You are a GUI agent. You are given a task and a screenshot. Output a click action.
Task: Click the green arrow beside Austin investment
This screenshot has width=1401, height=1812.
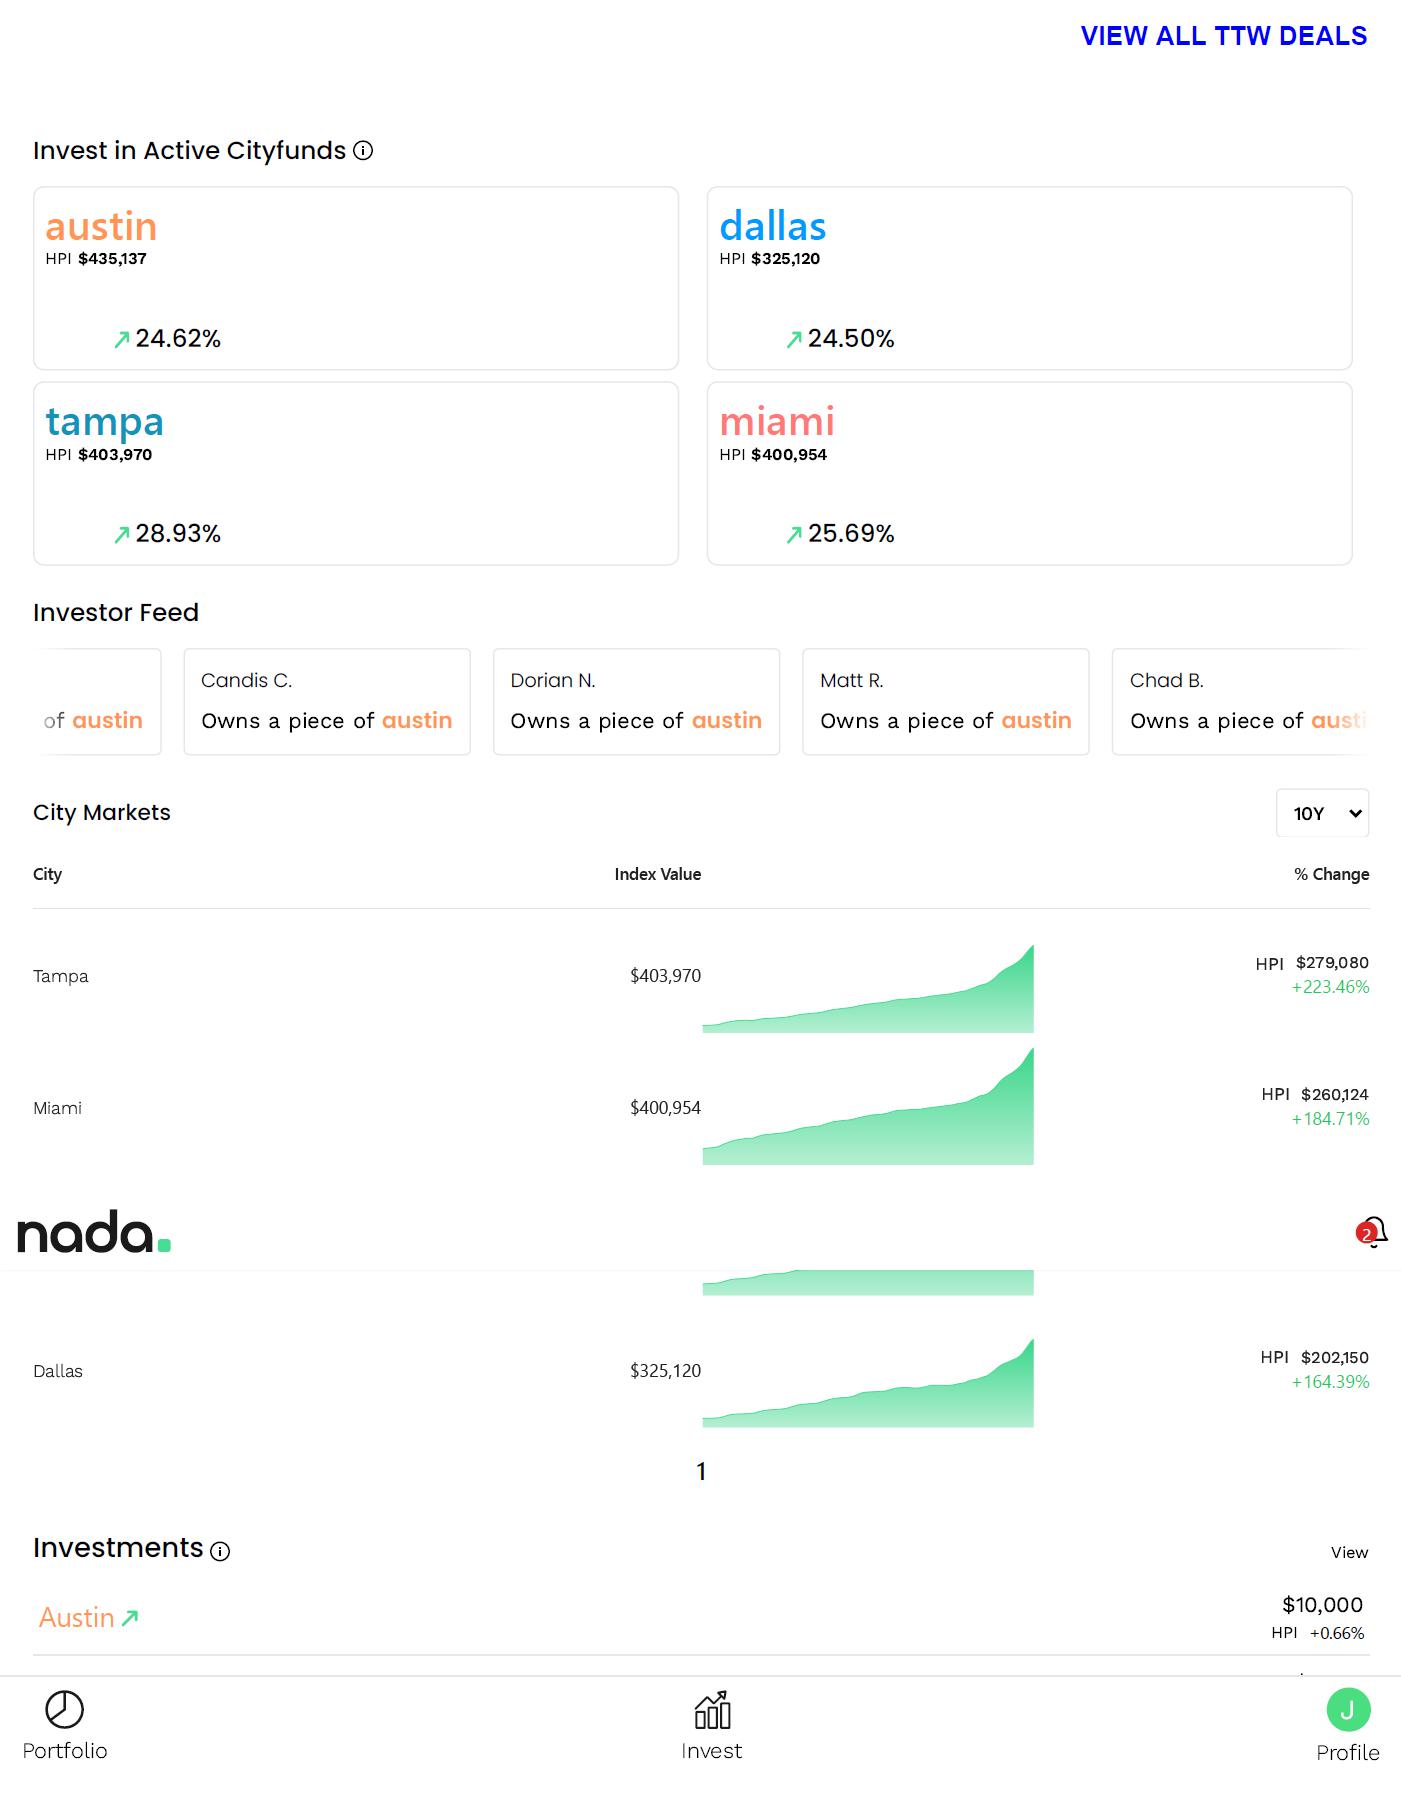tap(130, 1618)
